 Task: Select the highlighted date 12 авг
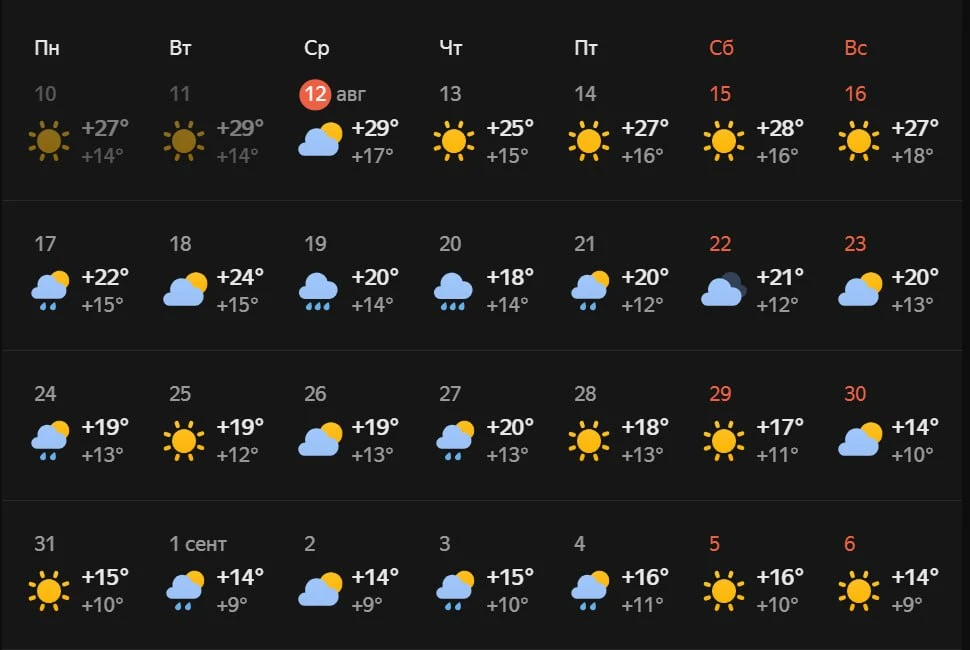coord(333,95)
